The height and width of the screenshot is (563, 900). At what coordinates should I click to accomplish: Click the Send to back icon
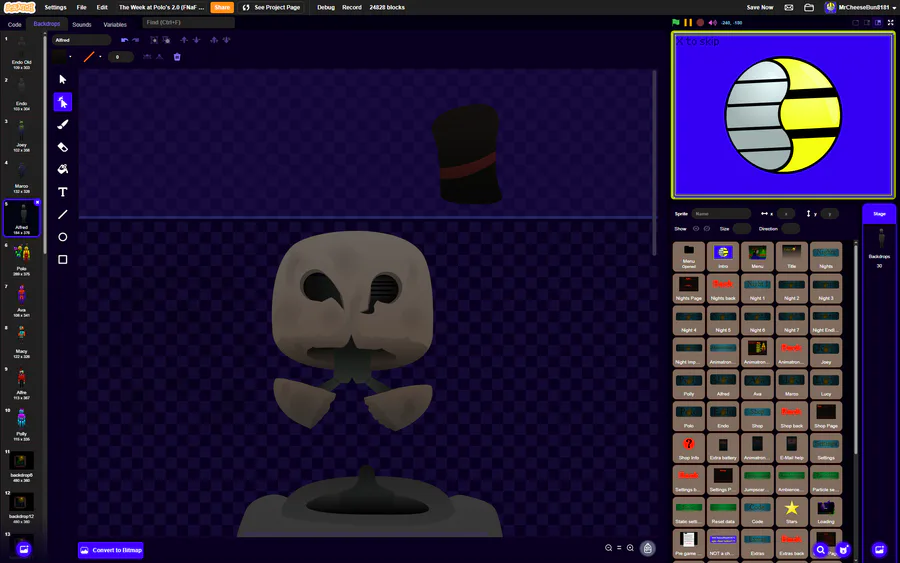pos(226,40)
